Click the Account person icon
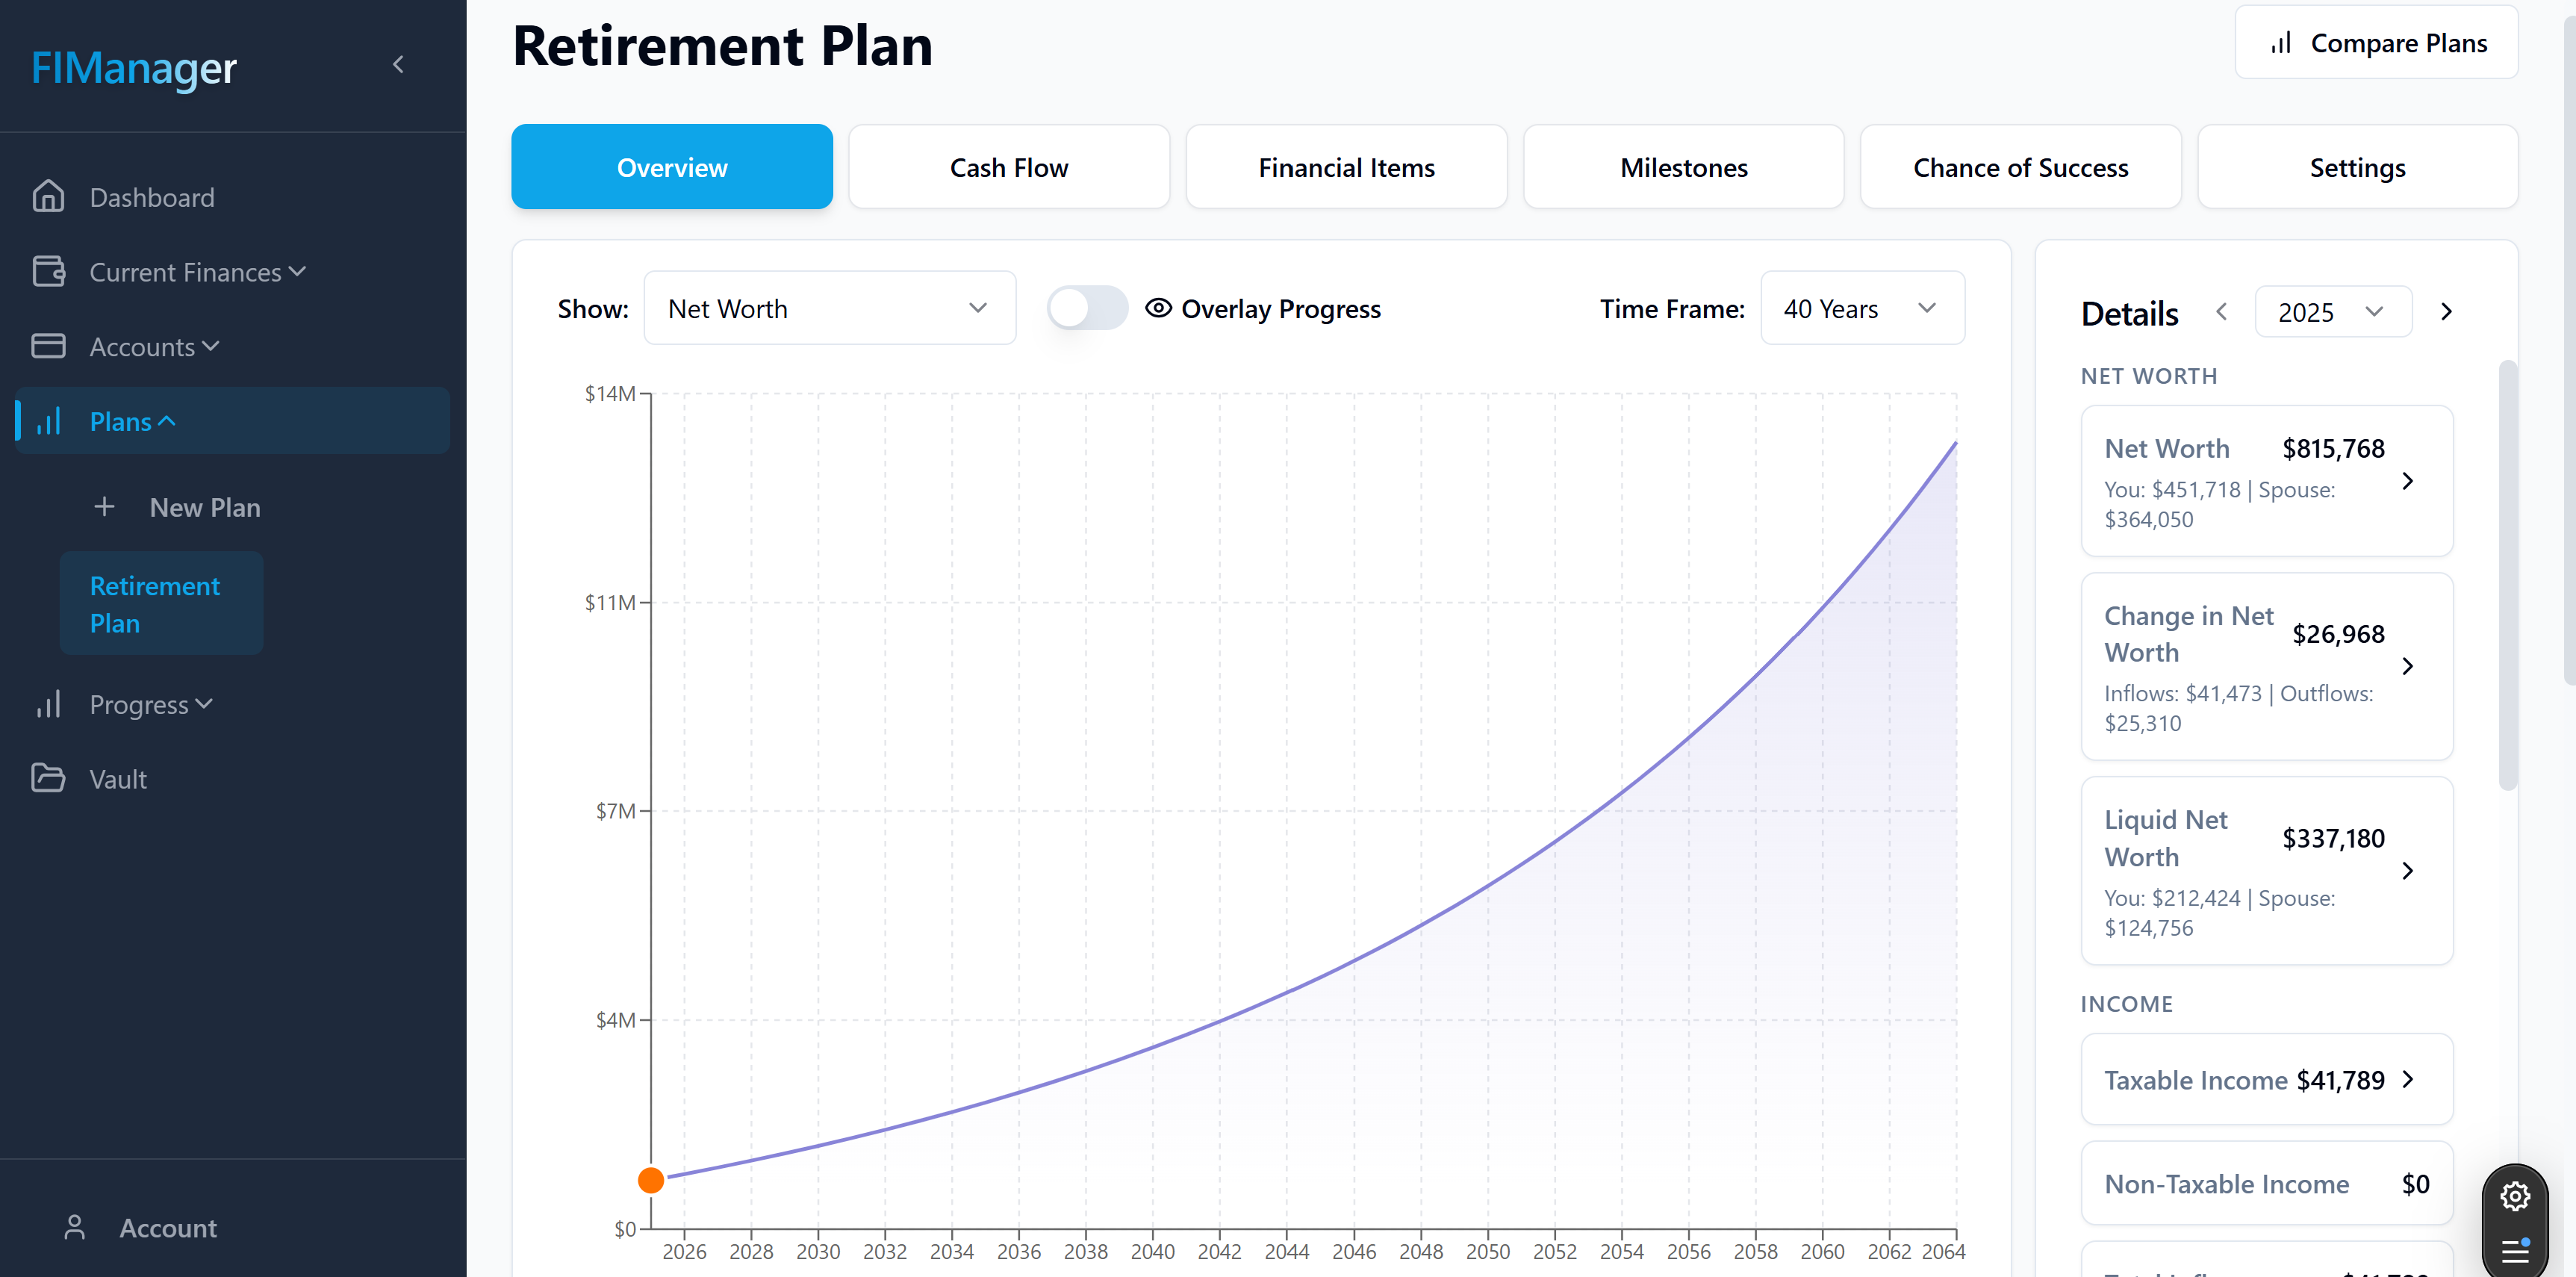The height and width of the screenshot is (1277, 2576). [x=75, y=1227]
